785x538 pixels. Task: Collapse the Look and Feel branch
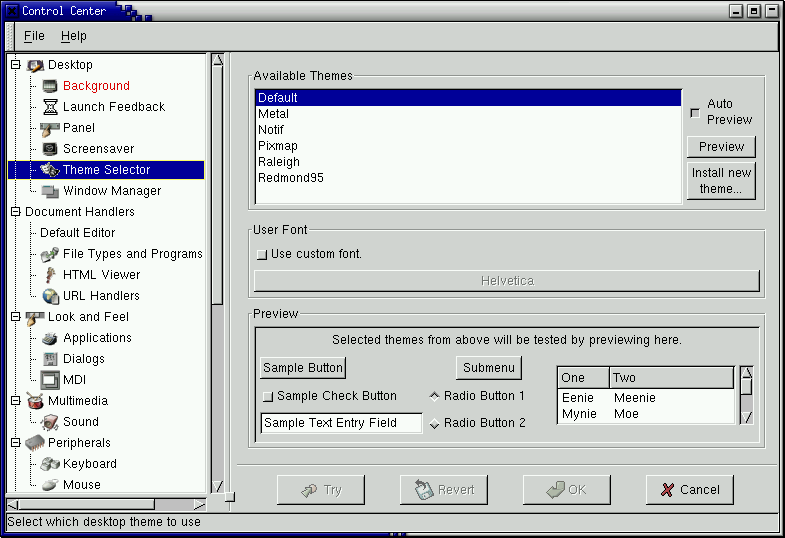pos(15,317)
